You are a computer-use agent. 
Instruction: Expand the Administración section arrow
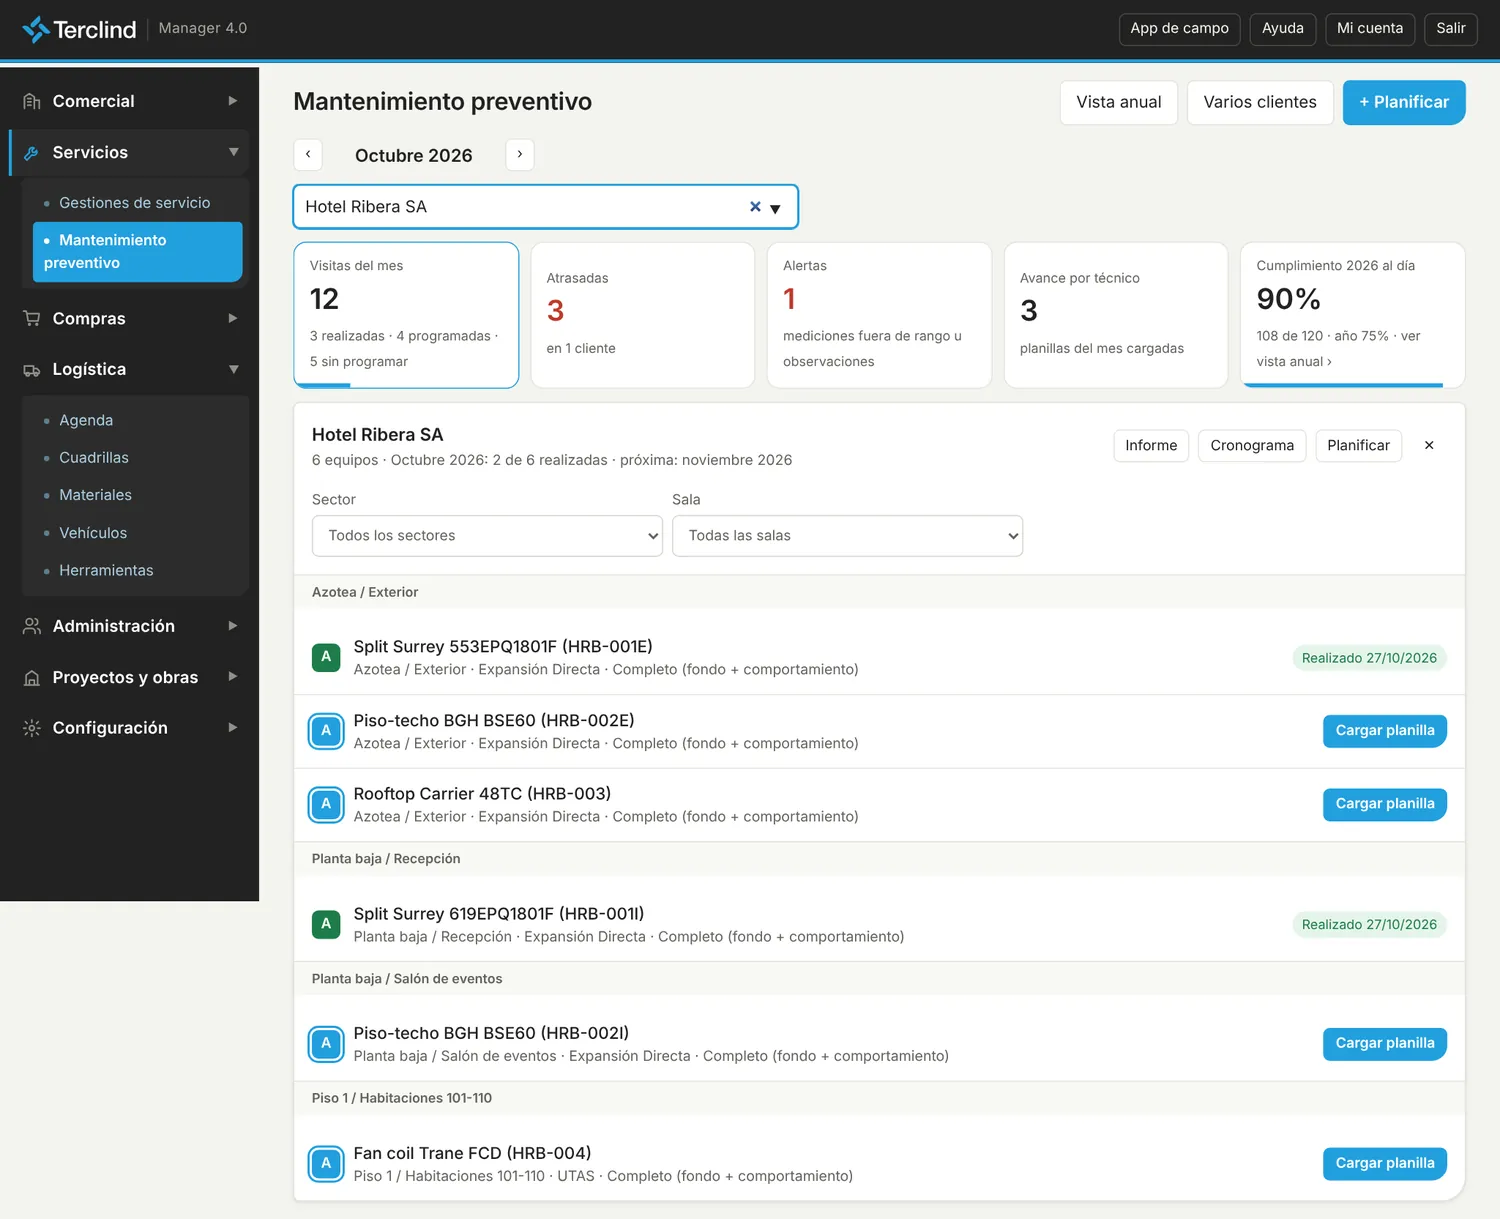(233, 626)
